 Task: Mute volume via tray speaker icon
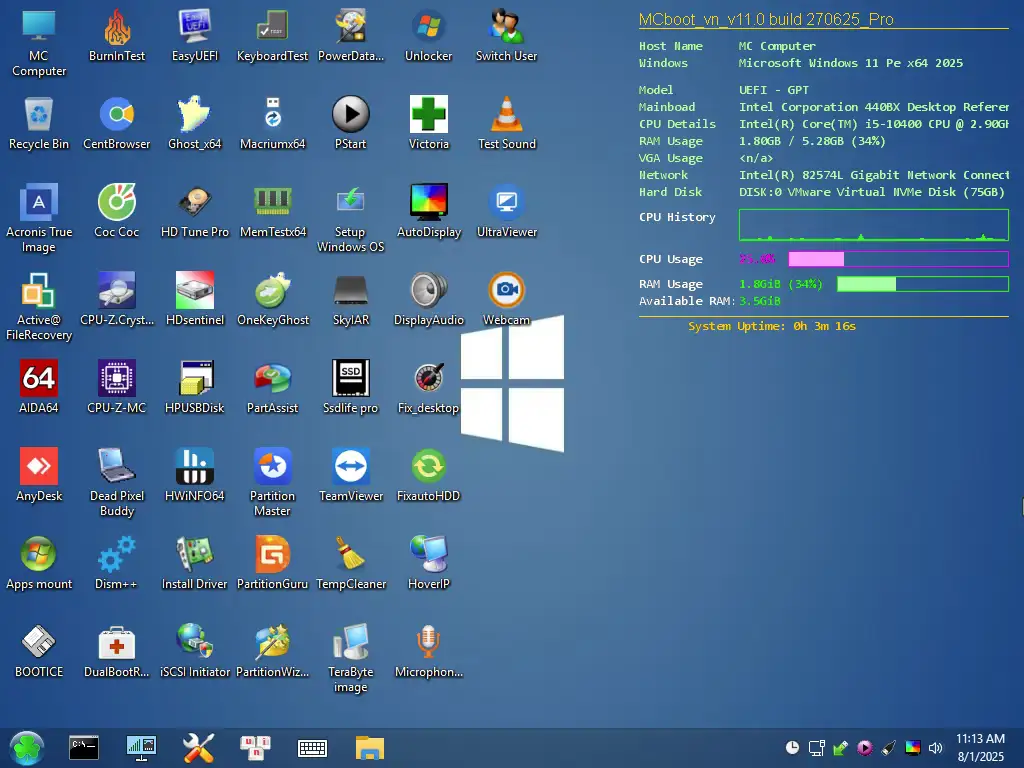tap(935, 747)
